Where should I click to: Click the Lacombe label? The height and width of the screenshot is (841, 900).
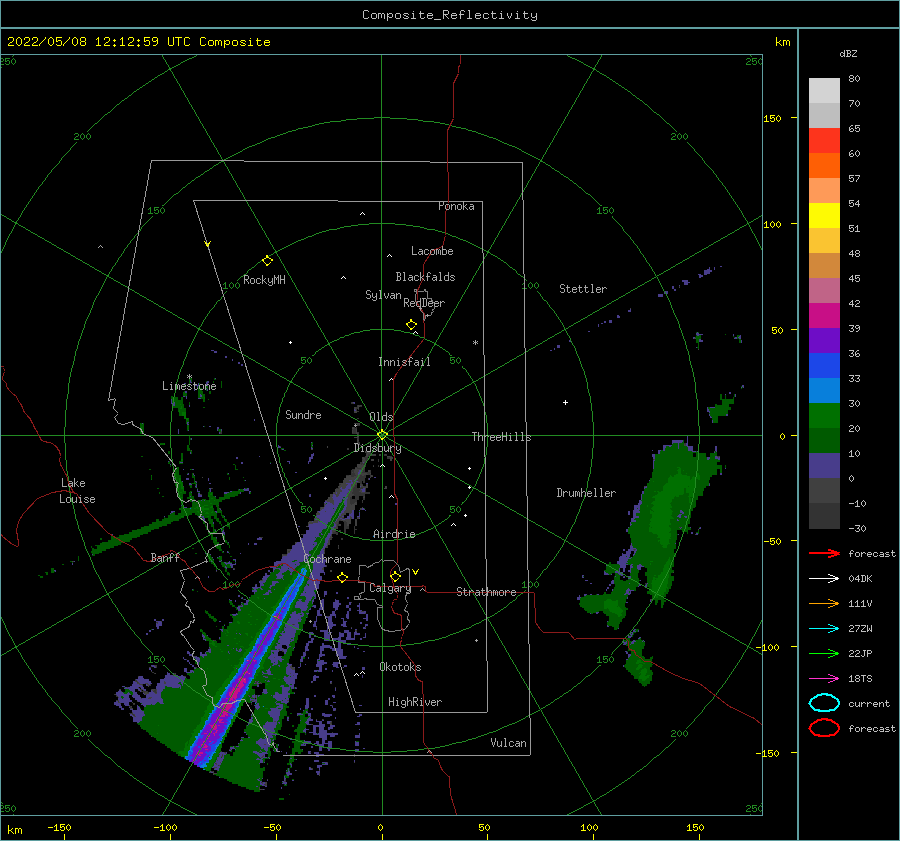coord(432,251)
